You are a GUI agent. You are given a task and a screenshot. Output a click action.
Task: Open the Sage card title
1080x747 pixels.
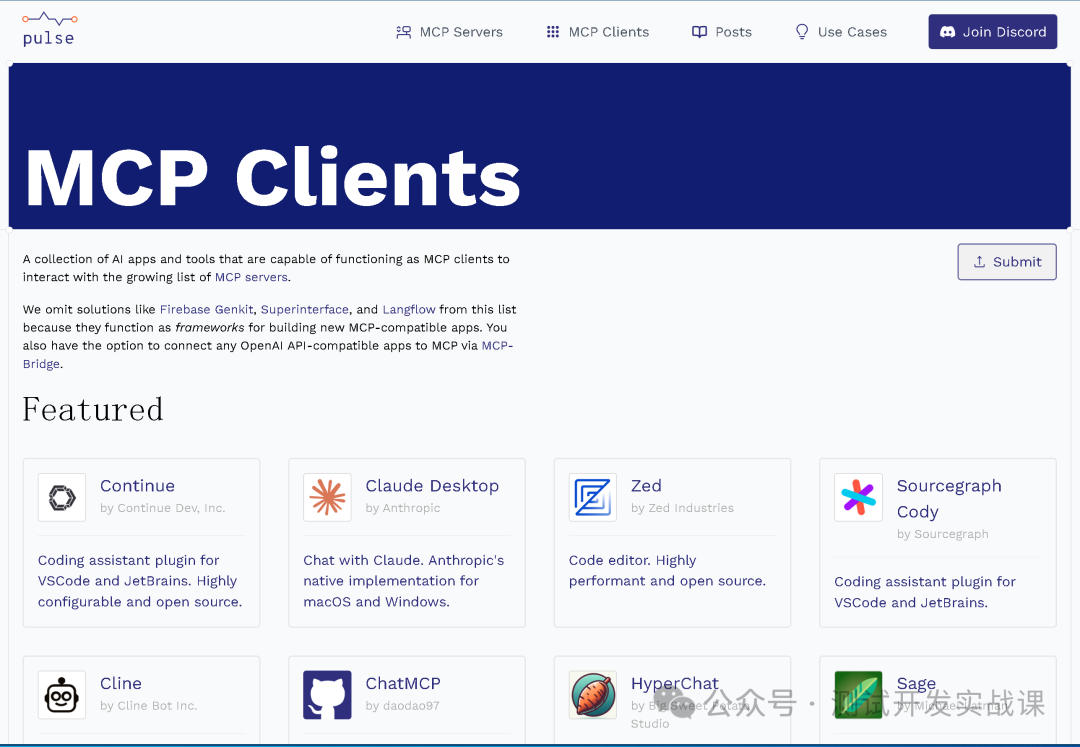click(x=916, y=683)
